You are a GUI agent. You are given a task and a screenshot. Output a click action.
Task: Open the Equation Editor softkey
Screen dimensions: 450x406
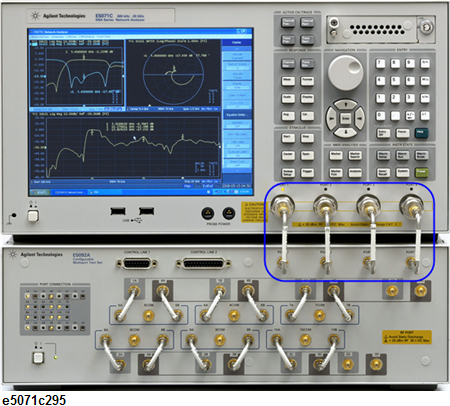point(237,115)
